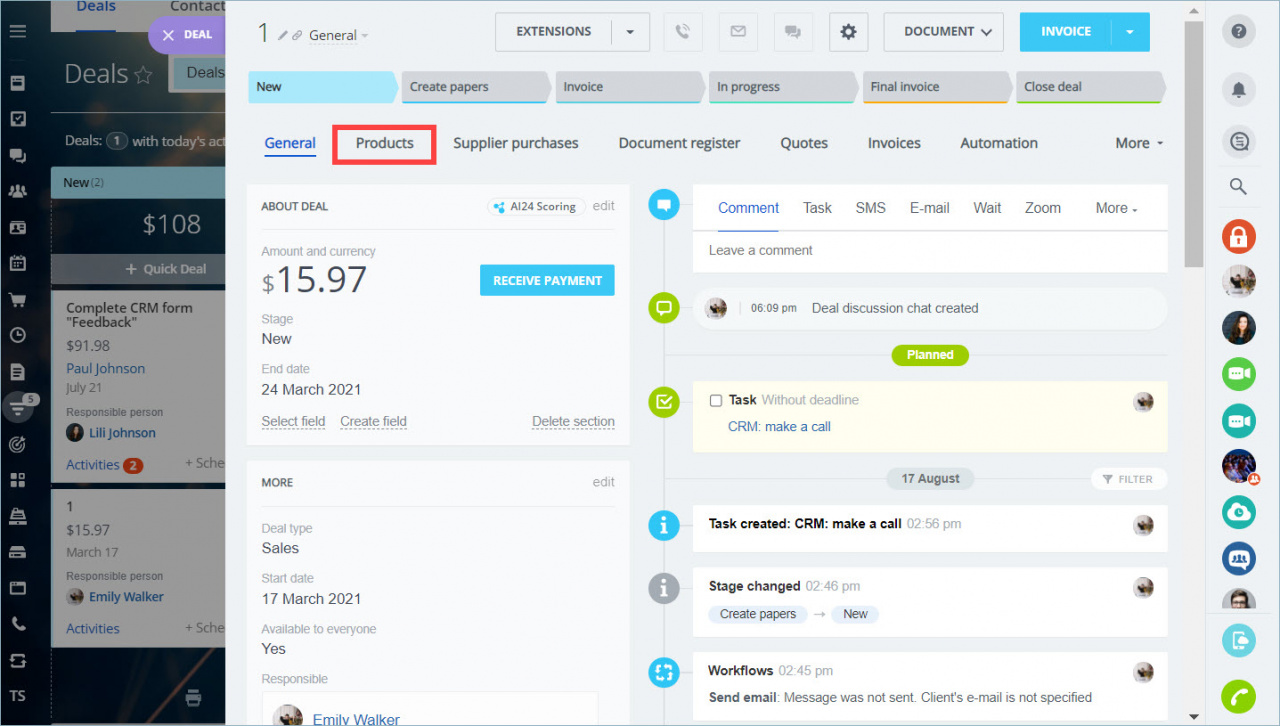Switch to the Products tab
Viewport: 1280px width, 726px height.
pos(385,143)
